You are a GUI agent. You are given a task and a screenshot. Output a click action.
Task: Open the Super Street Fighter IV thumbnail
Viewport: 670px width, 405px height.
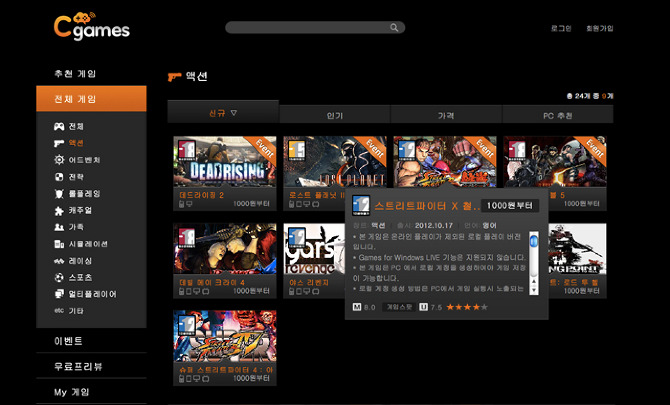click(x=225, y=336)
